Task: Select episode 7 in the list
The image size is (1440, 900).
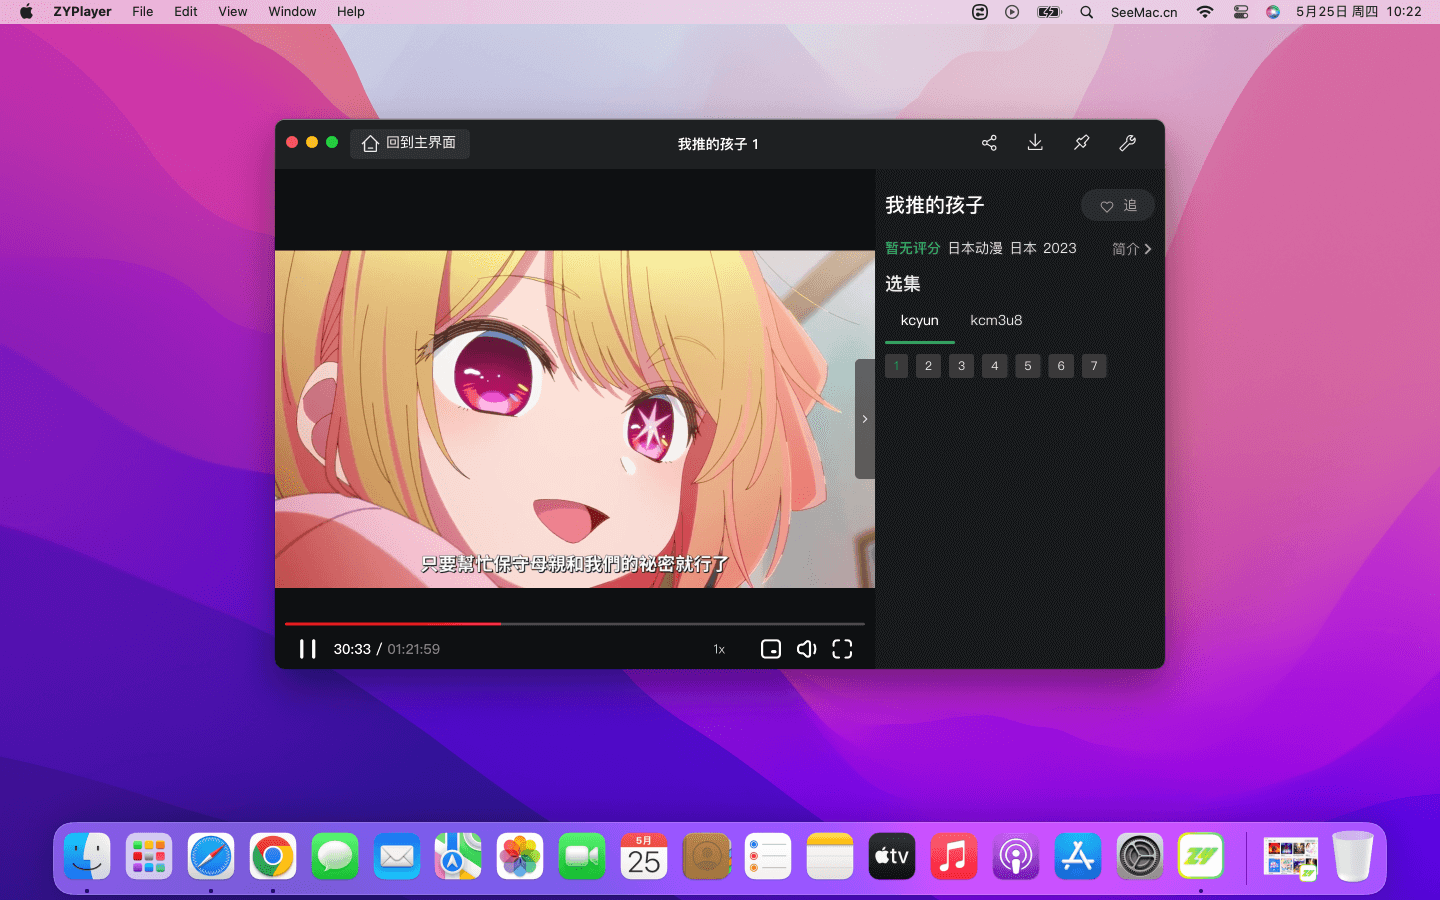Action: click(x=1094, y=366)
